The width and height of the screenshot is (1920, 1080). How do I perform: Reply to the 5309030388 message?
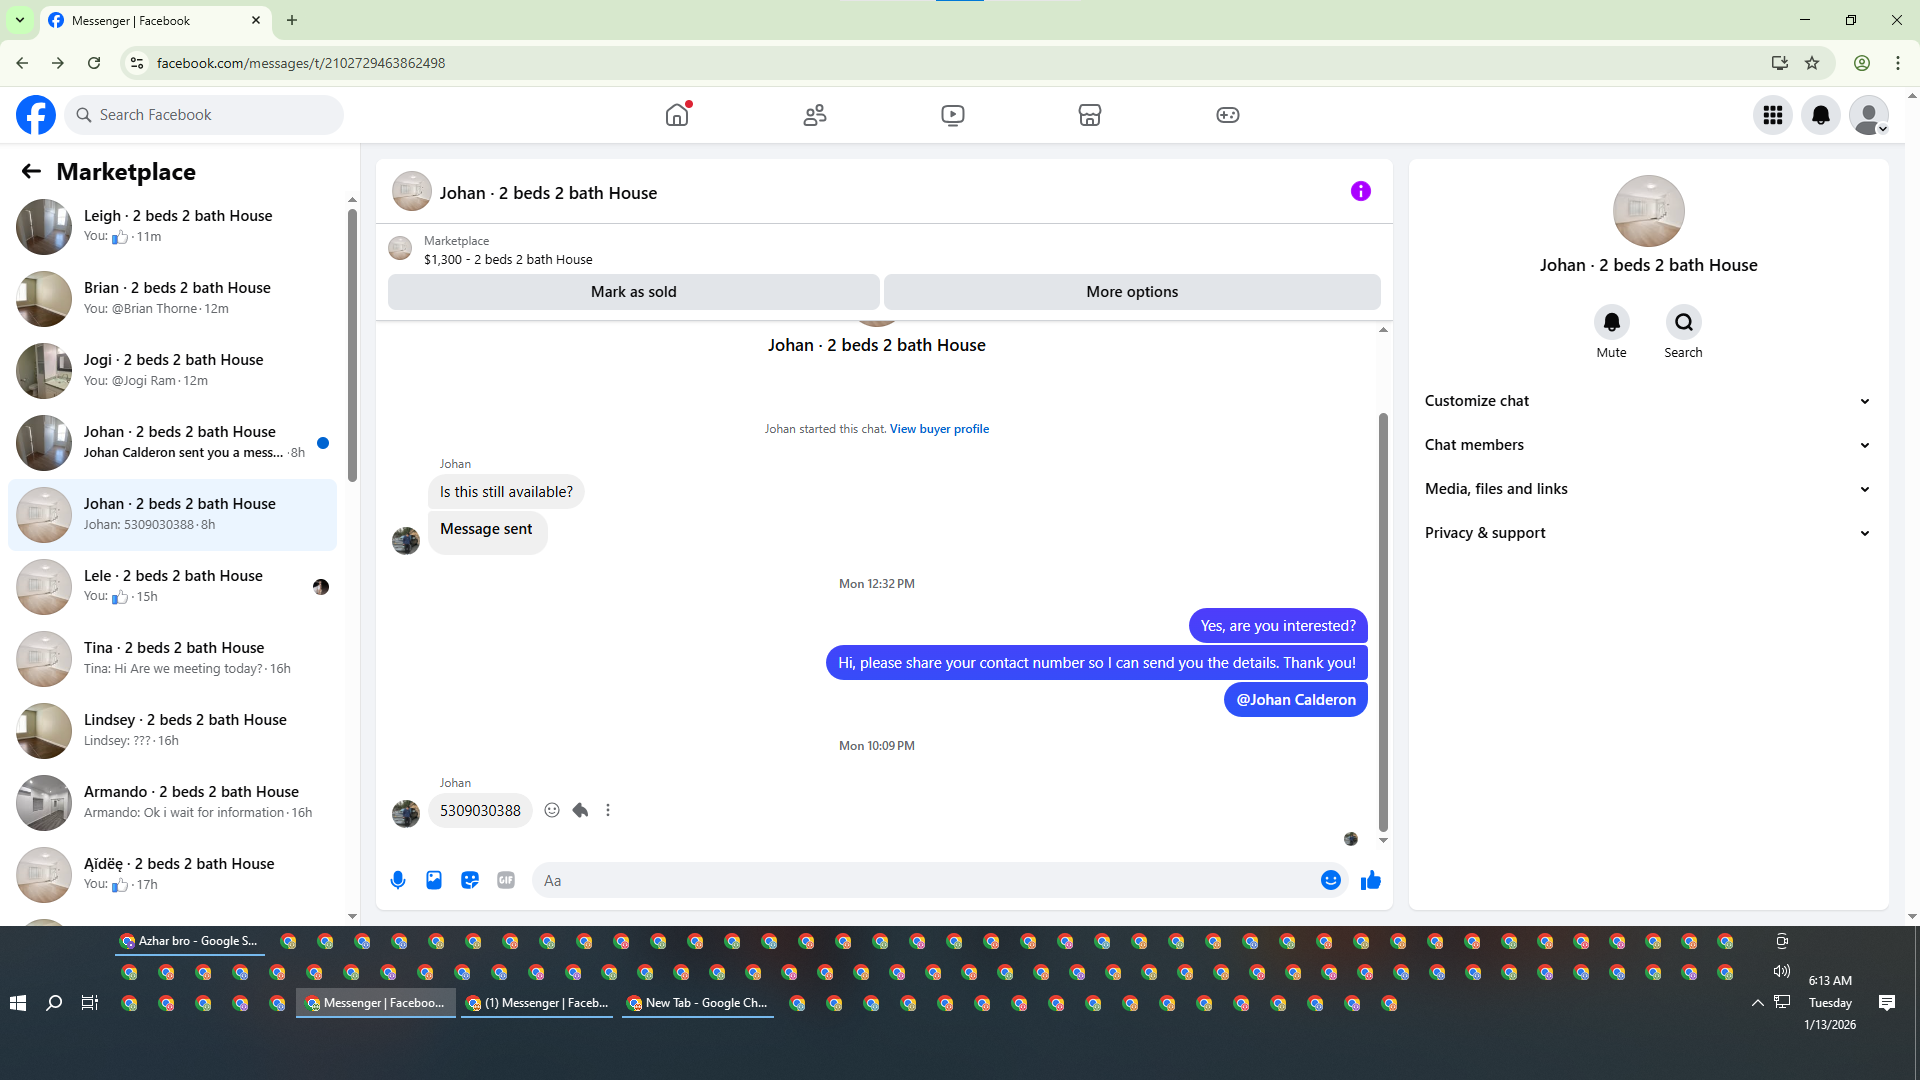pyautogui.click(x=580, y=810)
